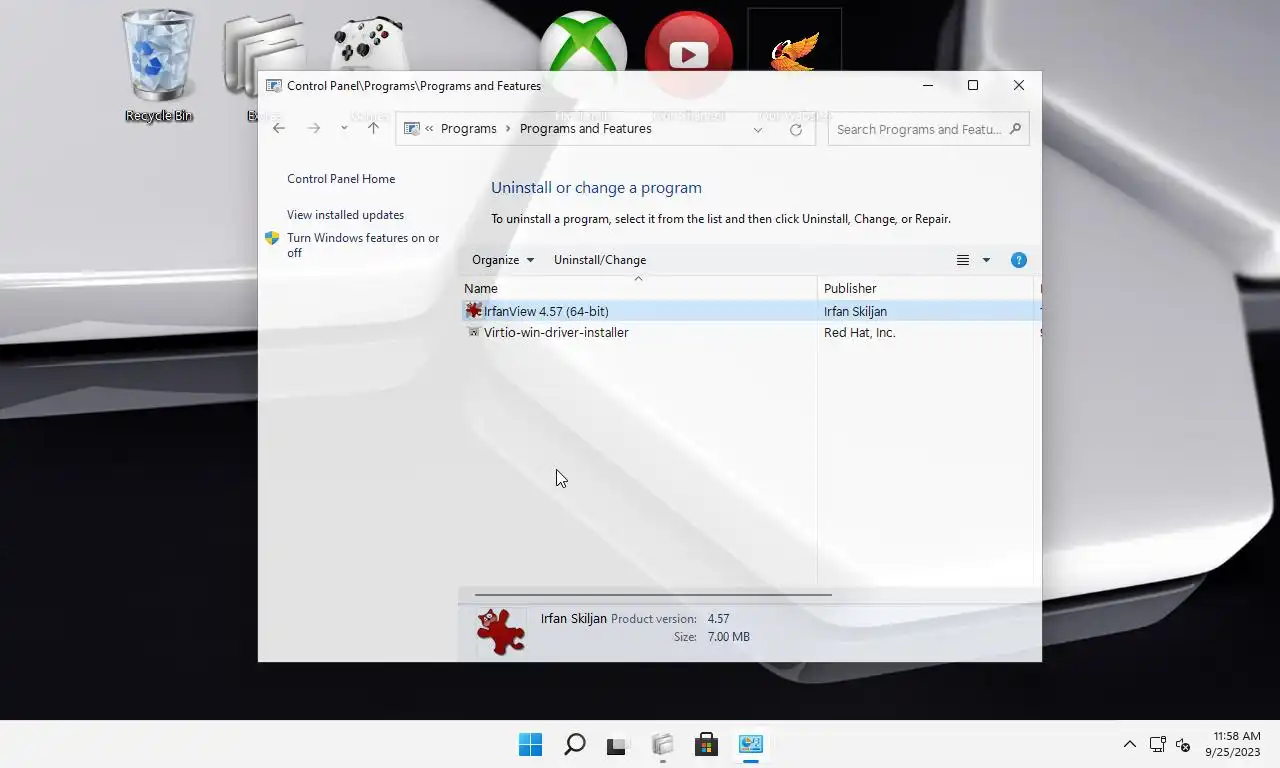Image resolution: width=1280 pixels, height=768 pixels.
Task: Click the Control Panel taskbar button
Action: (750, 744)
